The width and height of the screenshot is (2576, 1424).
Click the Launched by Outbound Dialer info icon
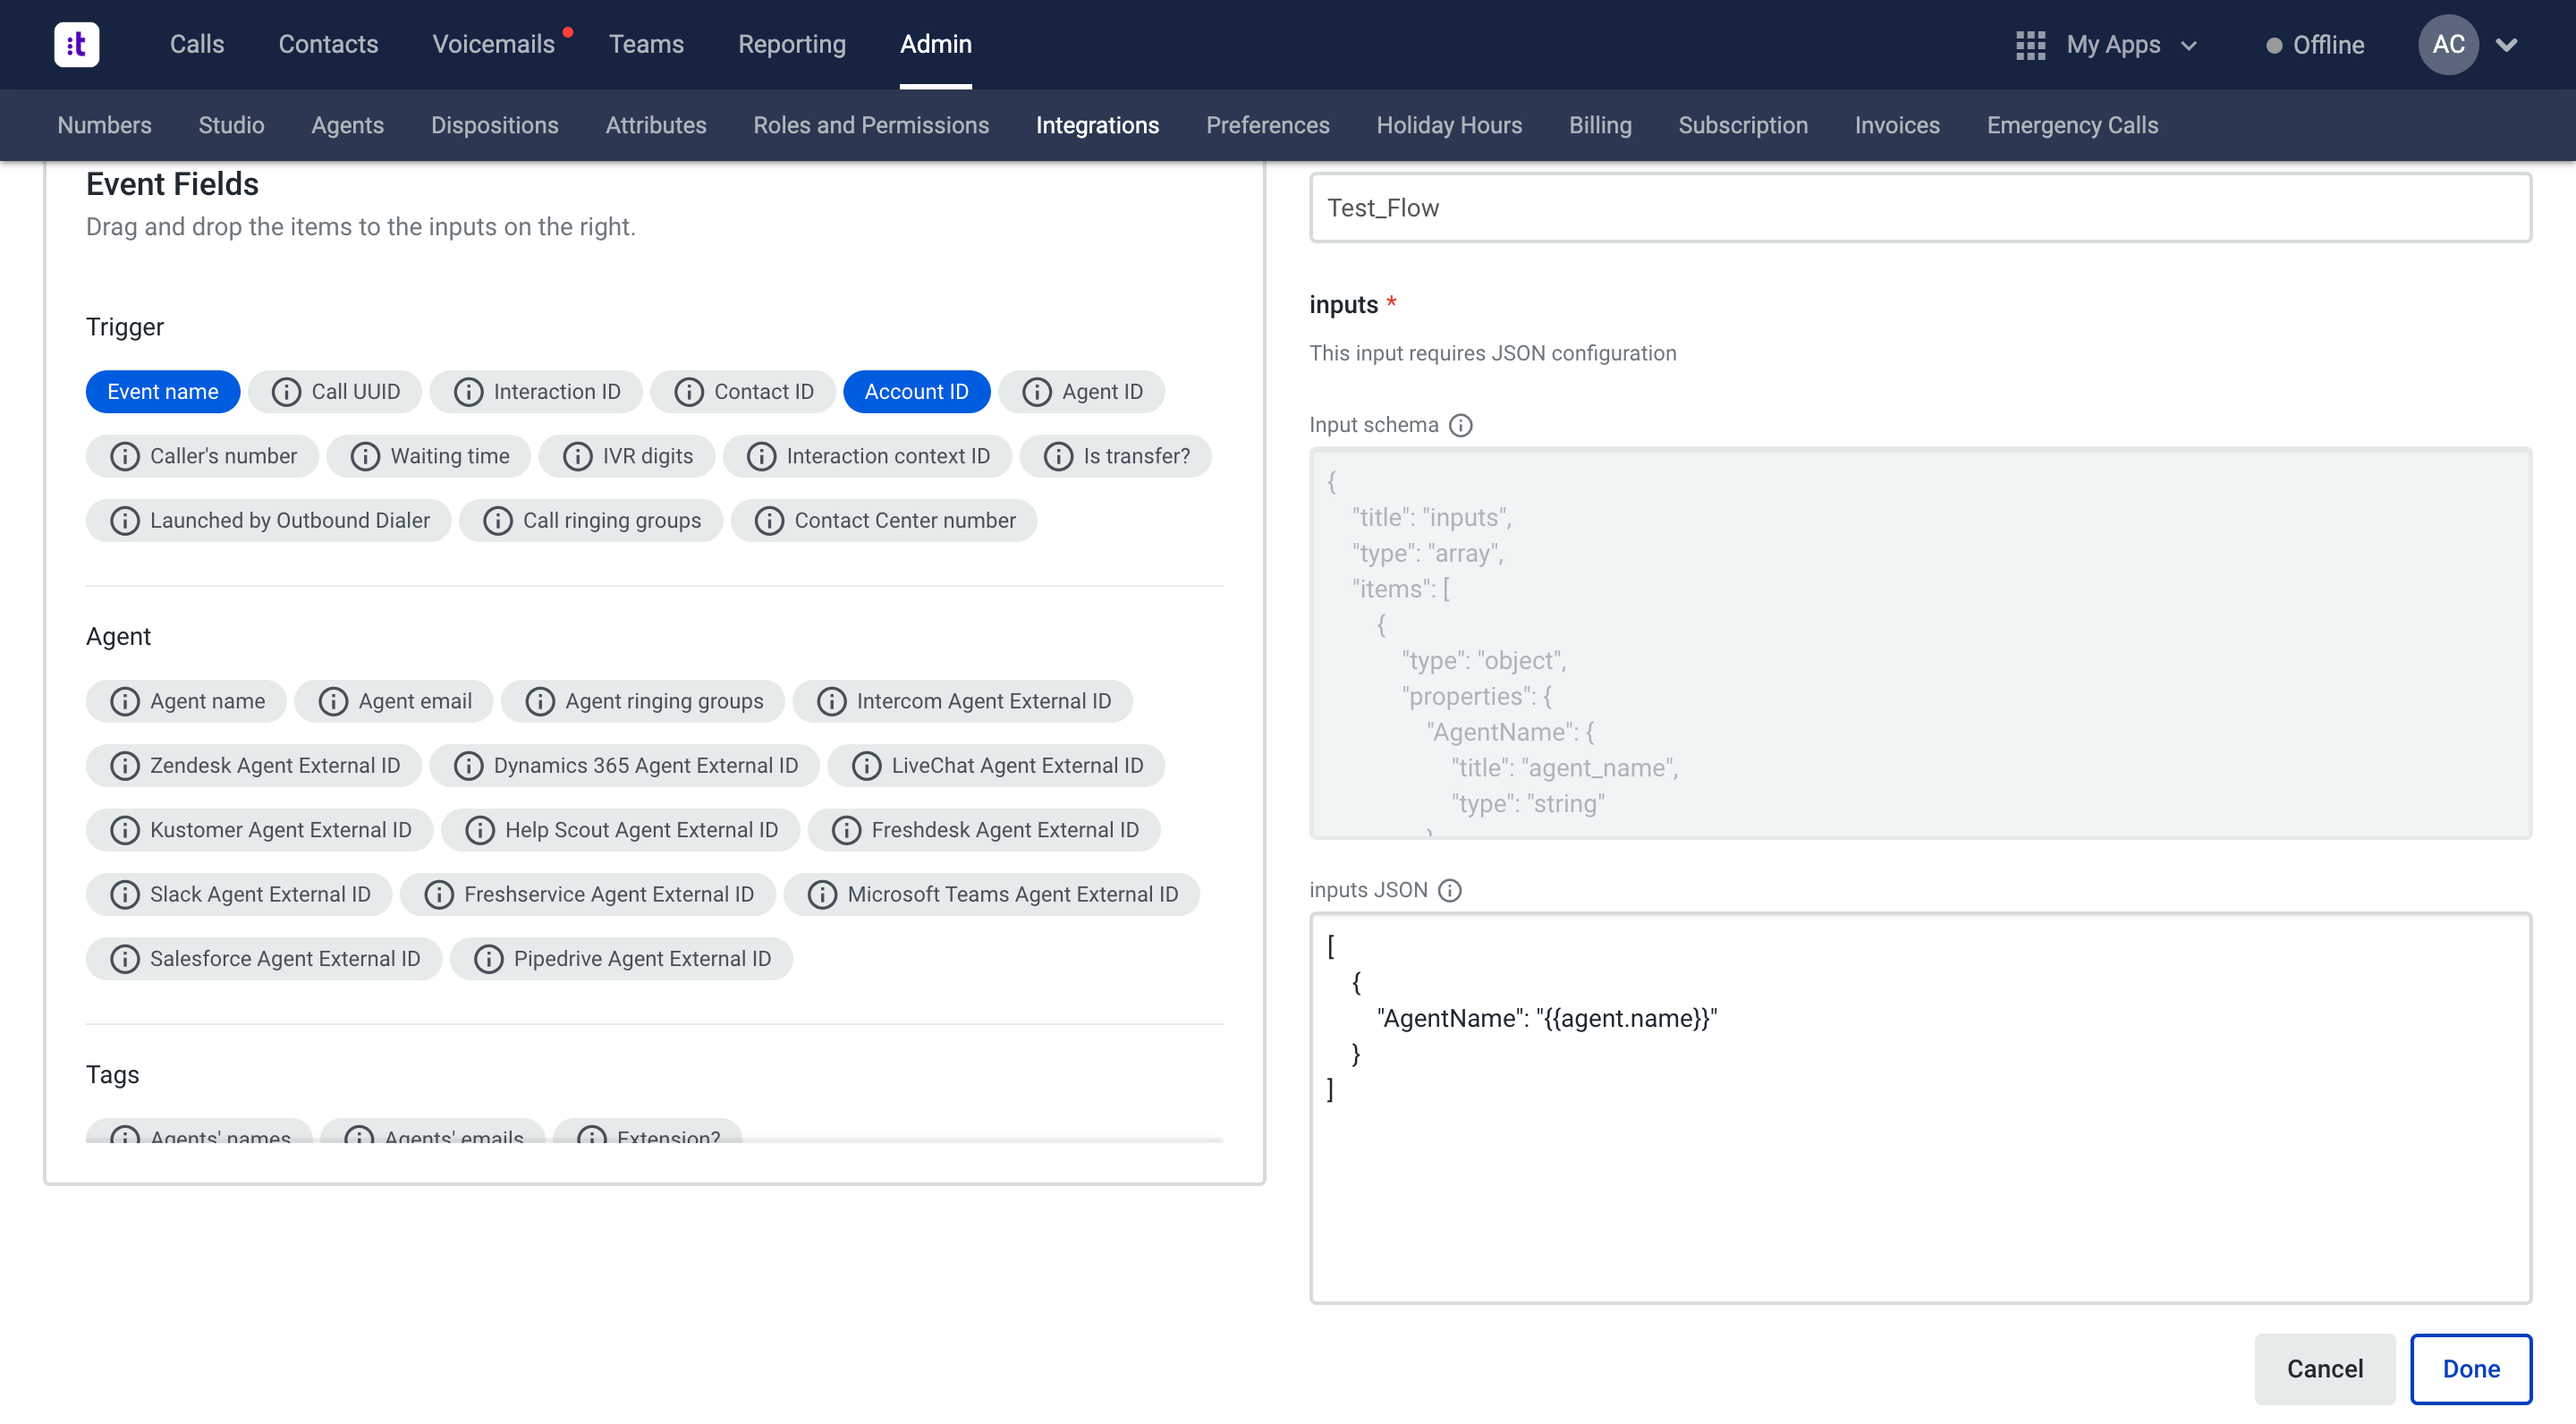(125, 521)
